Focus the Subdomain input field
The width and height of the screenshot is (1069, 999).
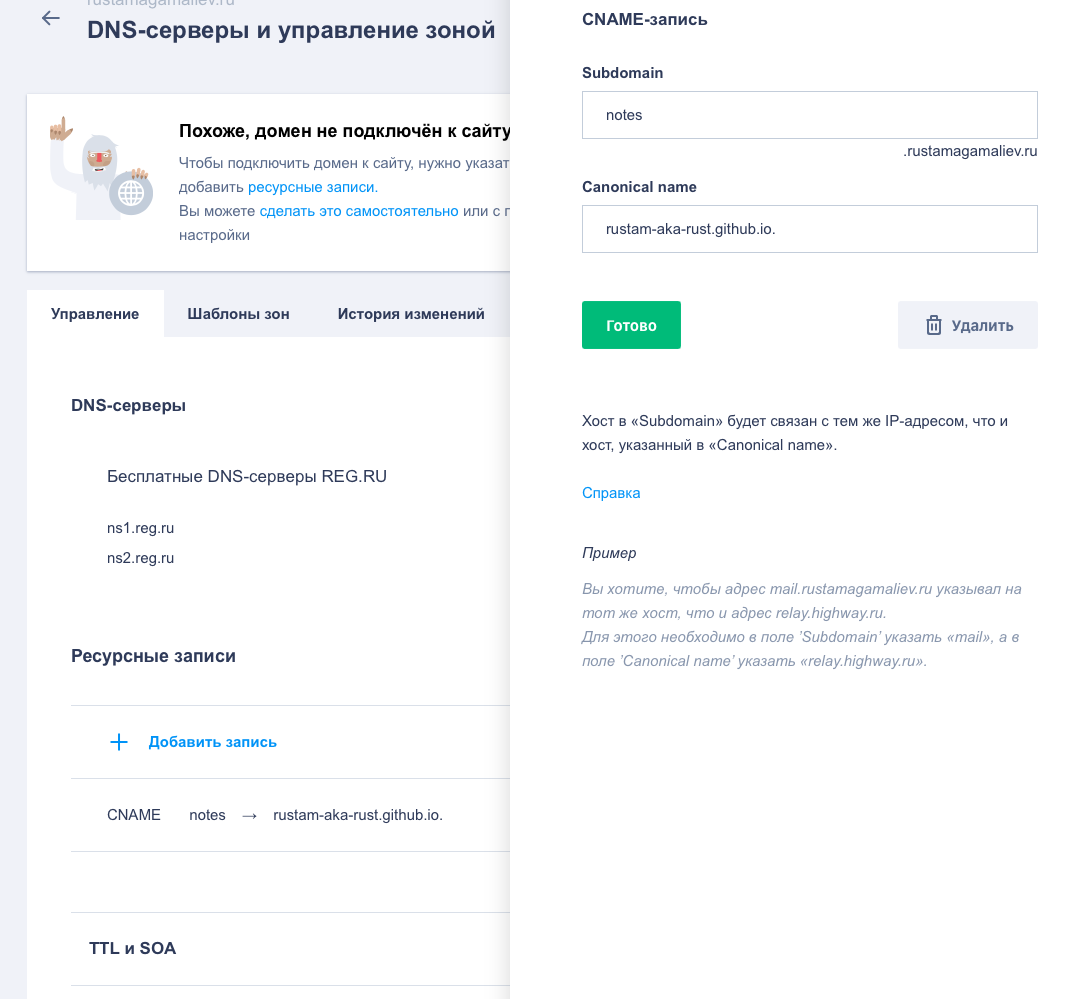point(809,115)
